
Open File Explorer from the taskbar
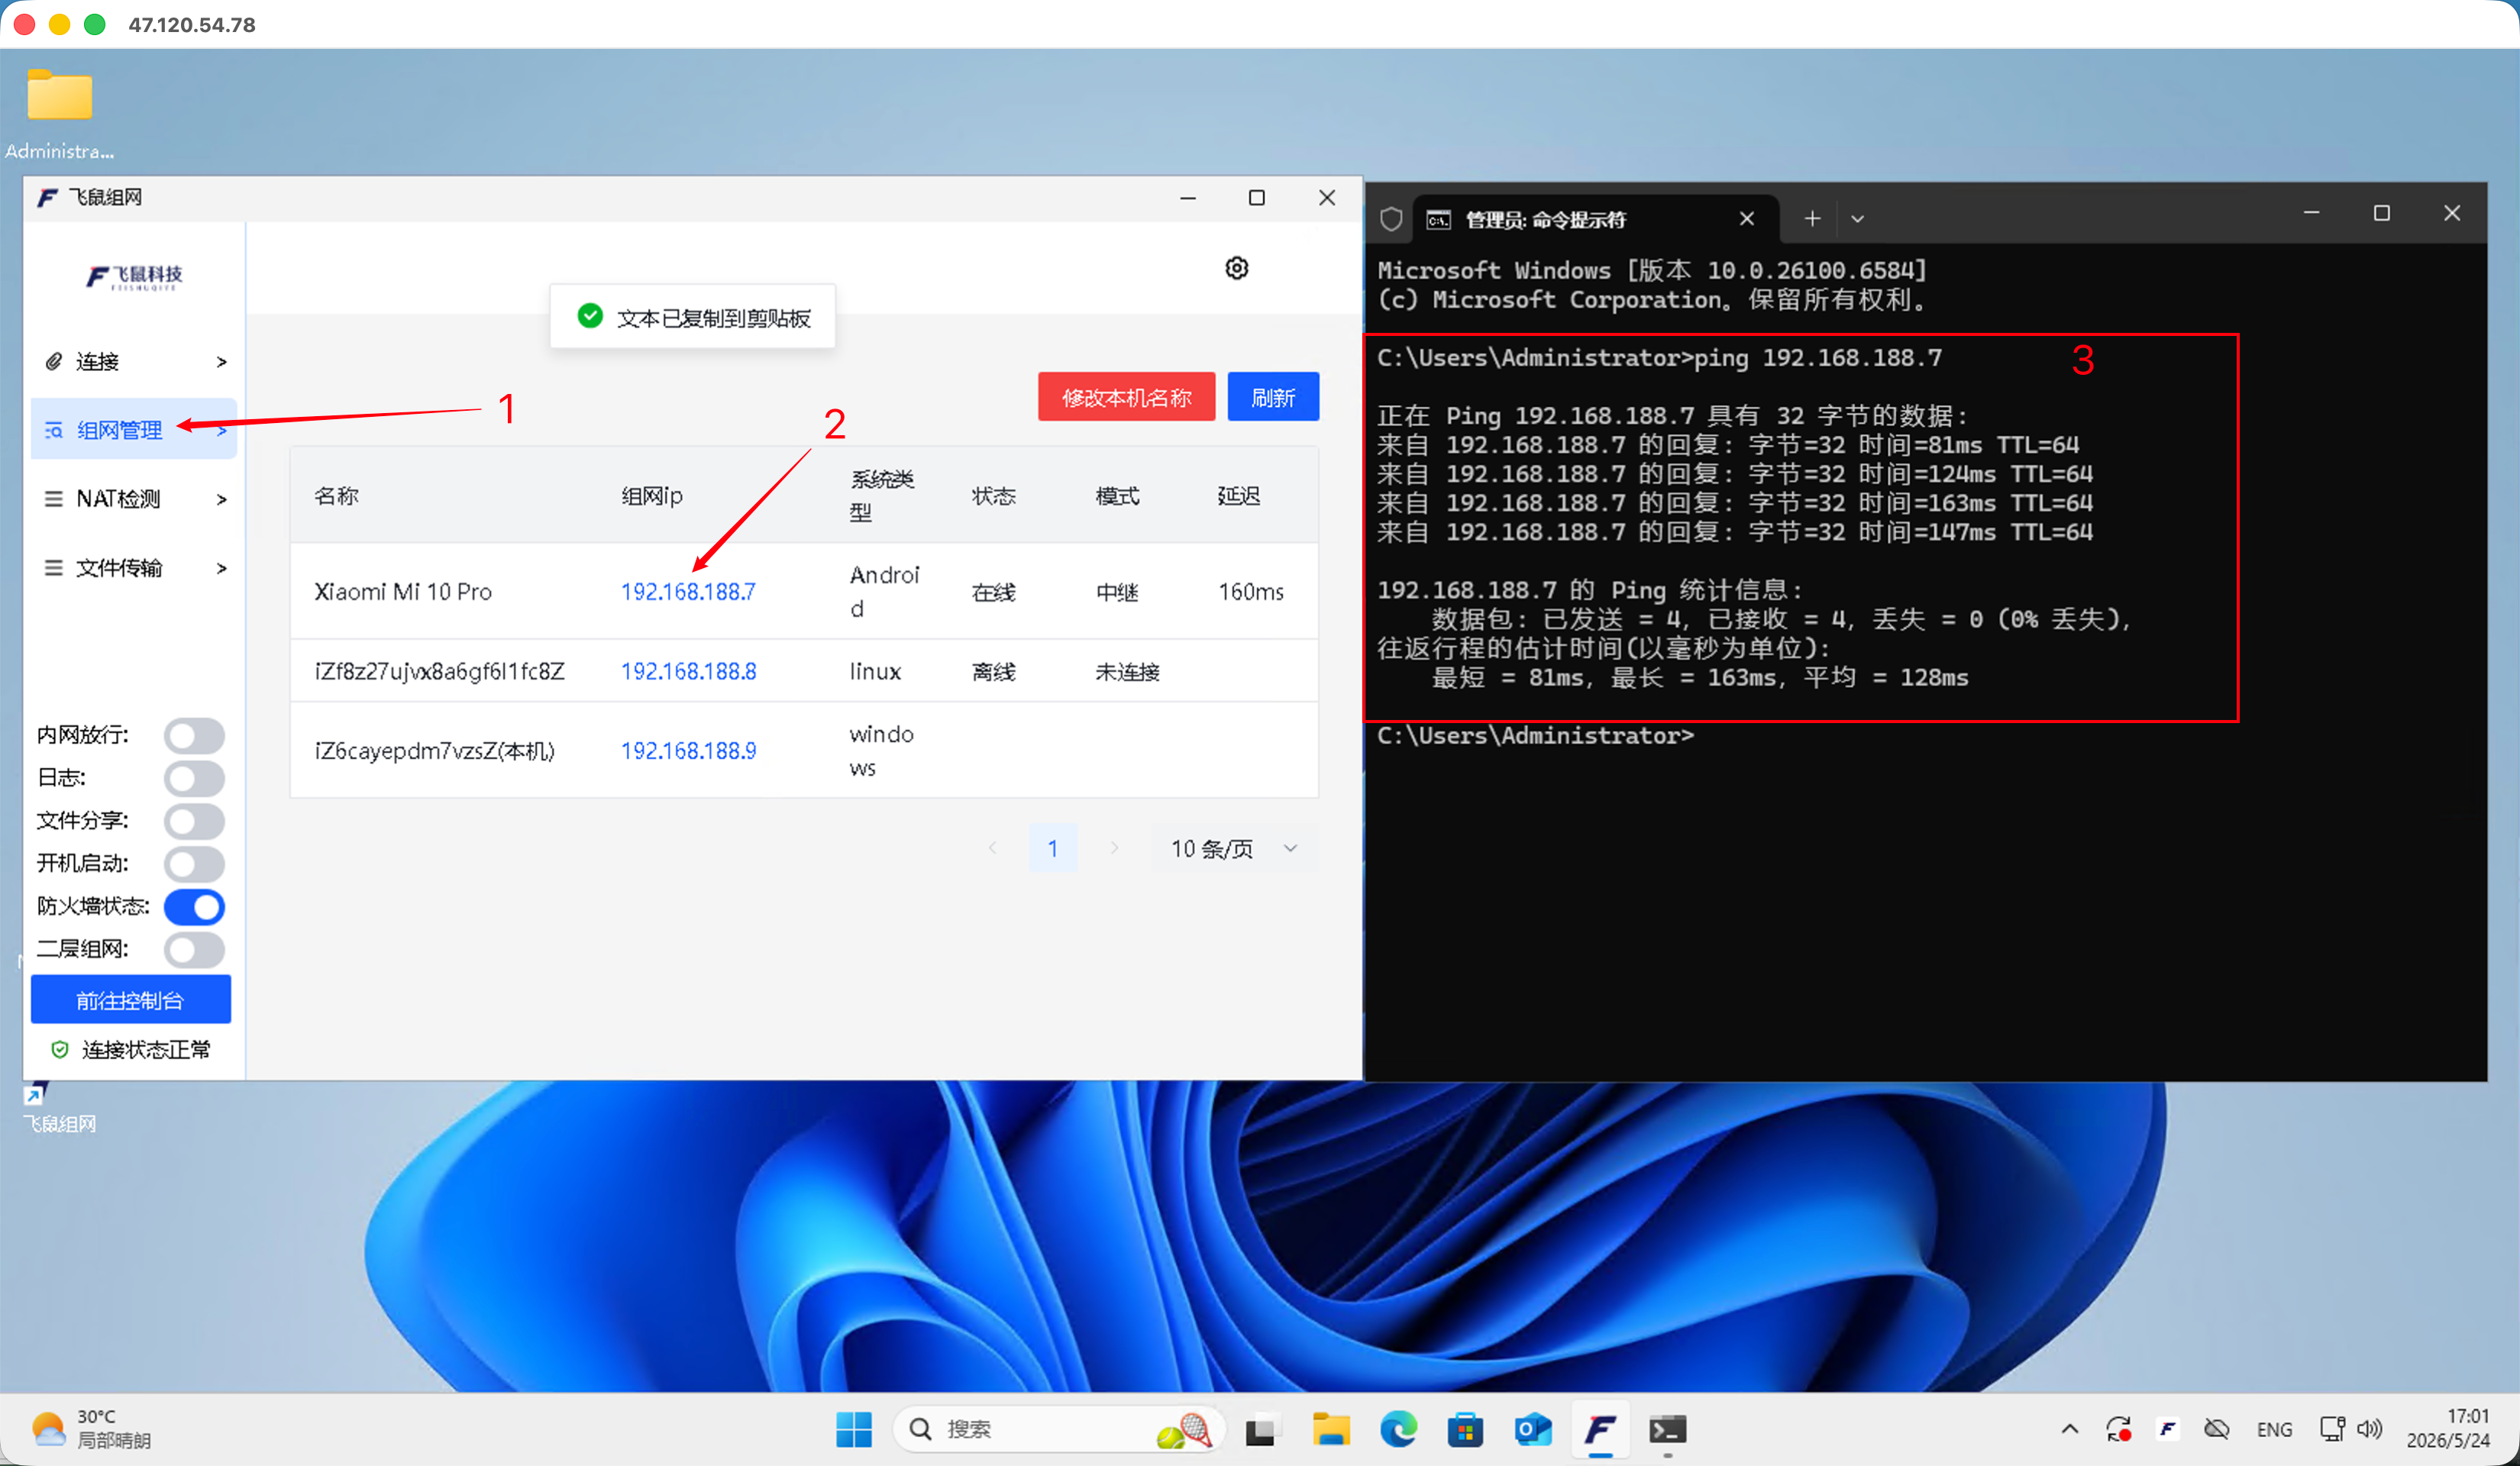[x=1330, y=1430]
